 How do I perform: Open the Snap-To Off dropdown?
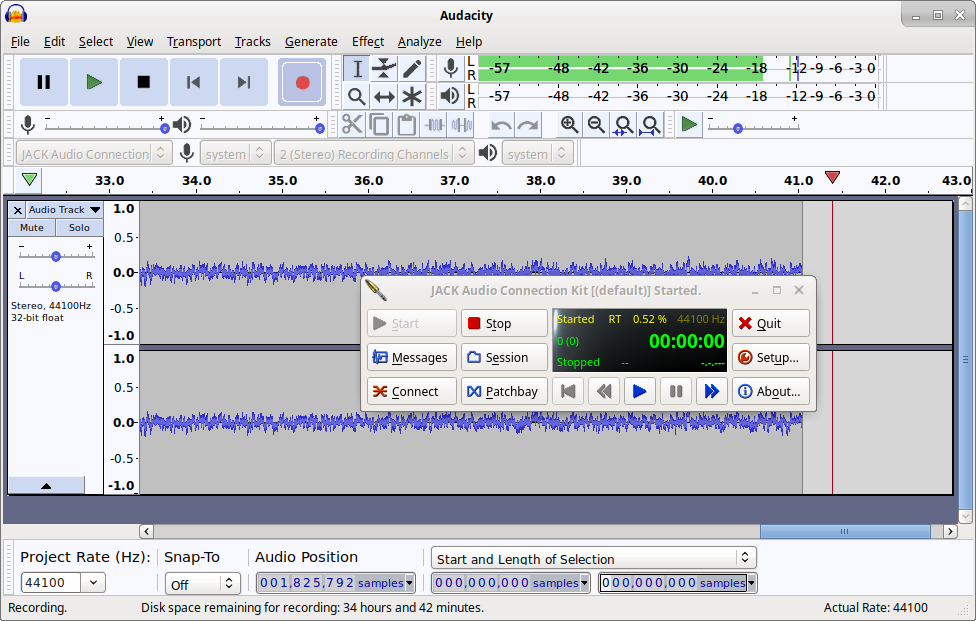pyautogui.click(x=202, y=584)
